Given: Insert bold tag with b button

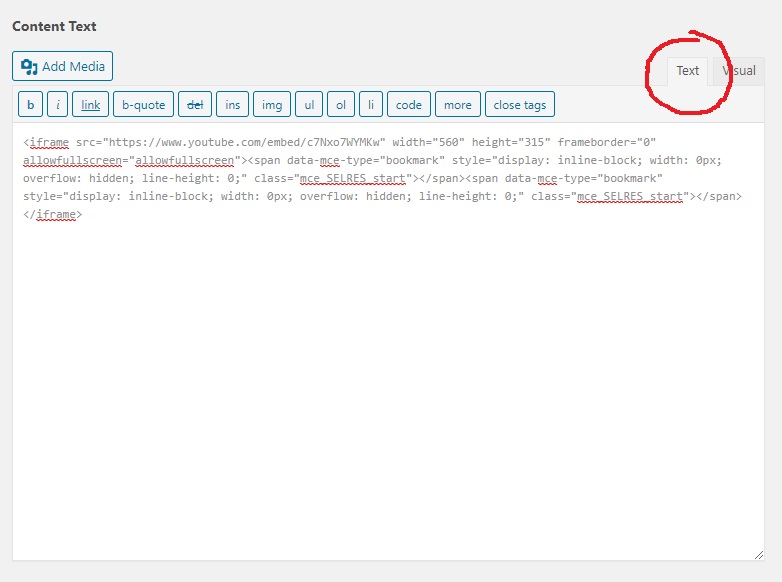Looking at the screenshot, I should (30, 105).
